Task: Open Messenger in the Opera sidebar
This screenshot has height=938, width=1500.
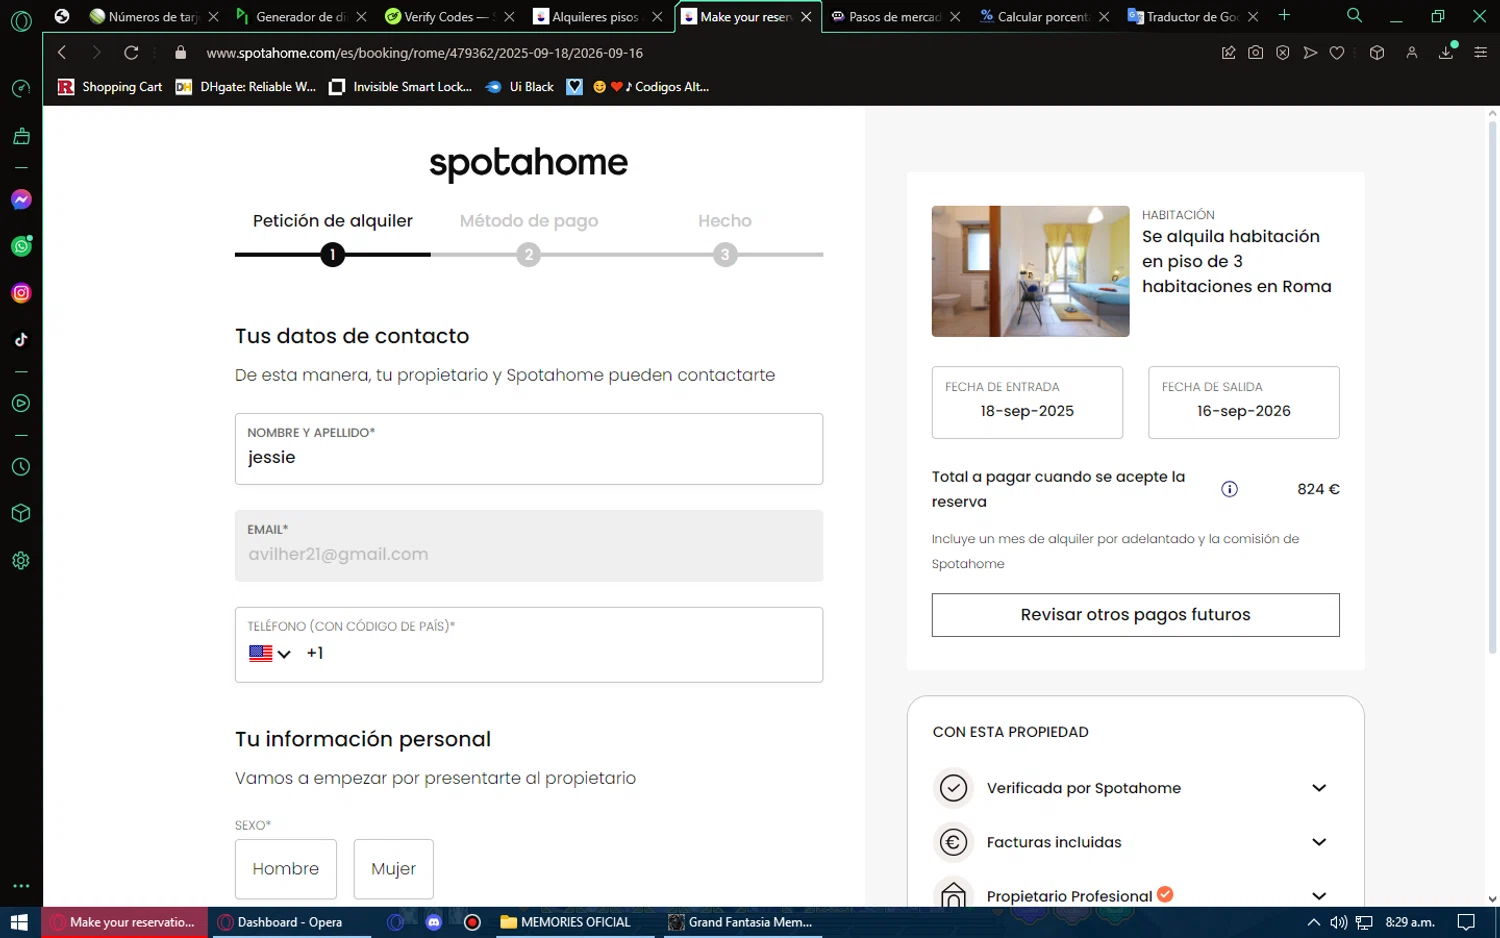Action: [x=21, y=200]
